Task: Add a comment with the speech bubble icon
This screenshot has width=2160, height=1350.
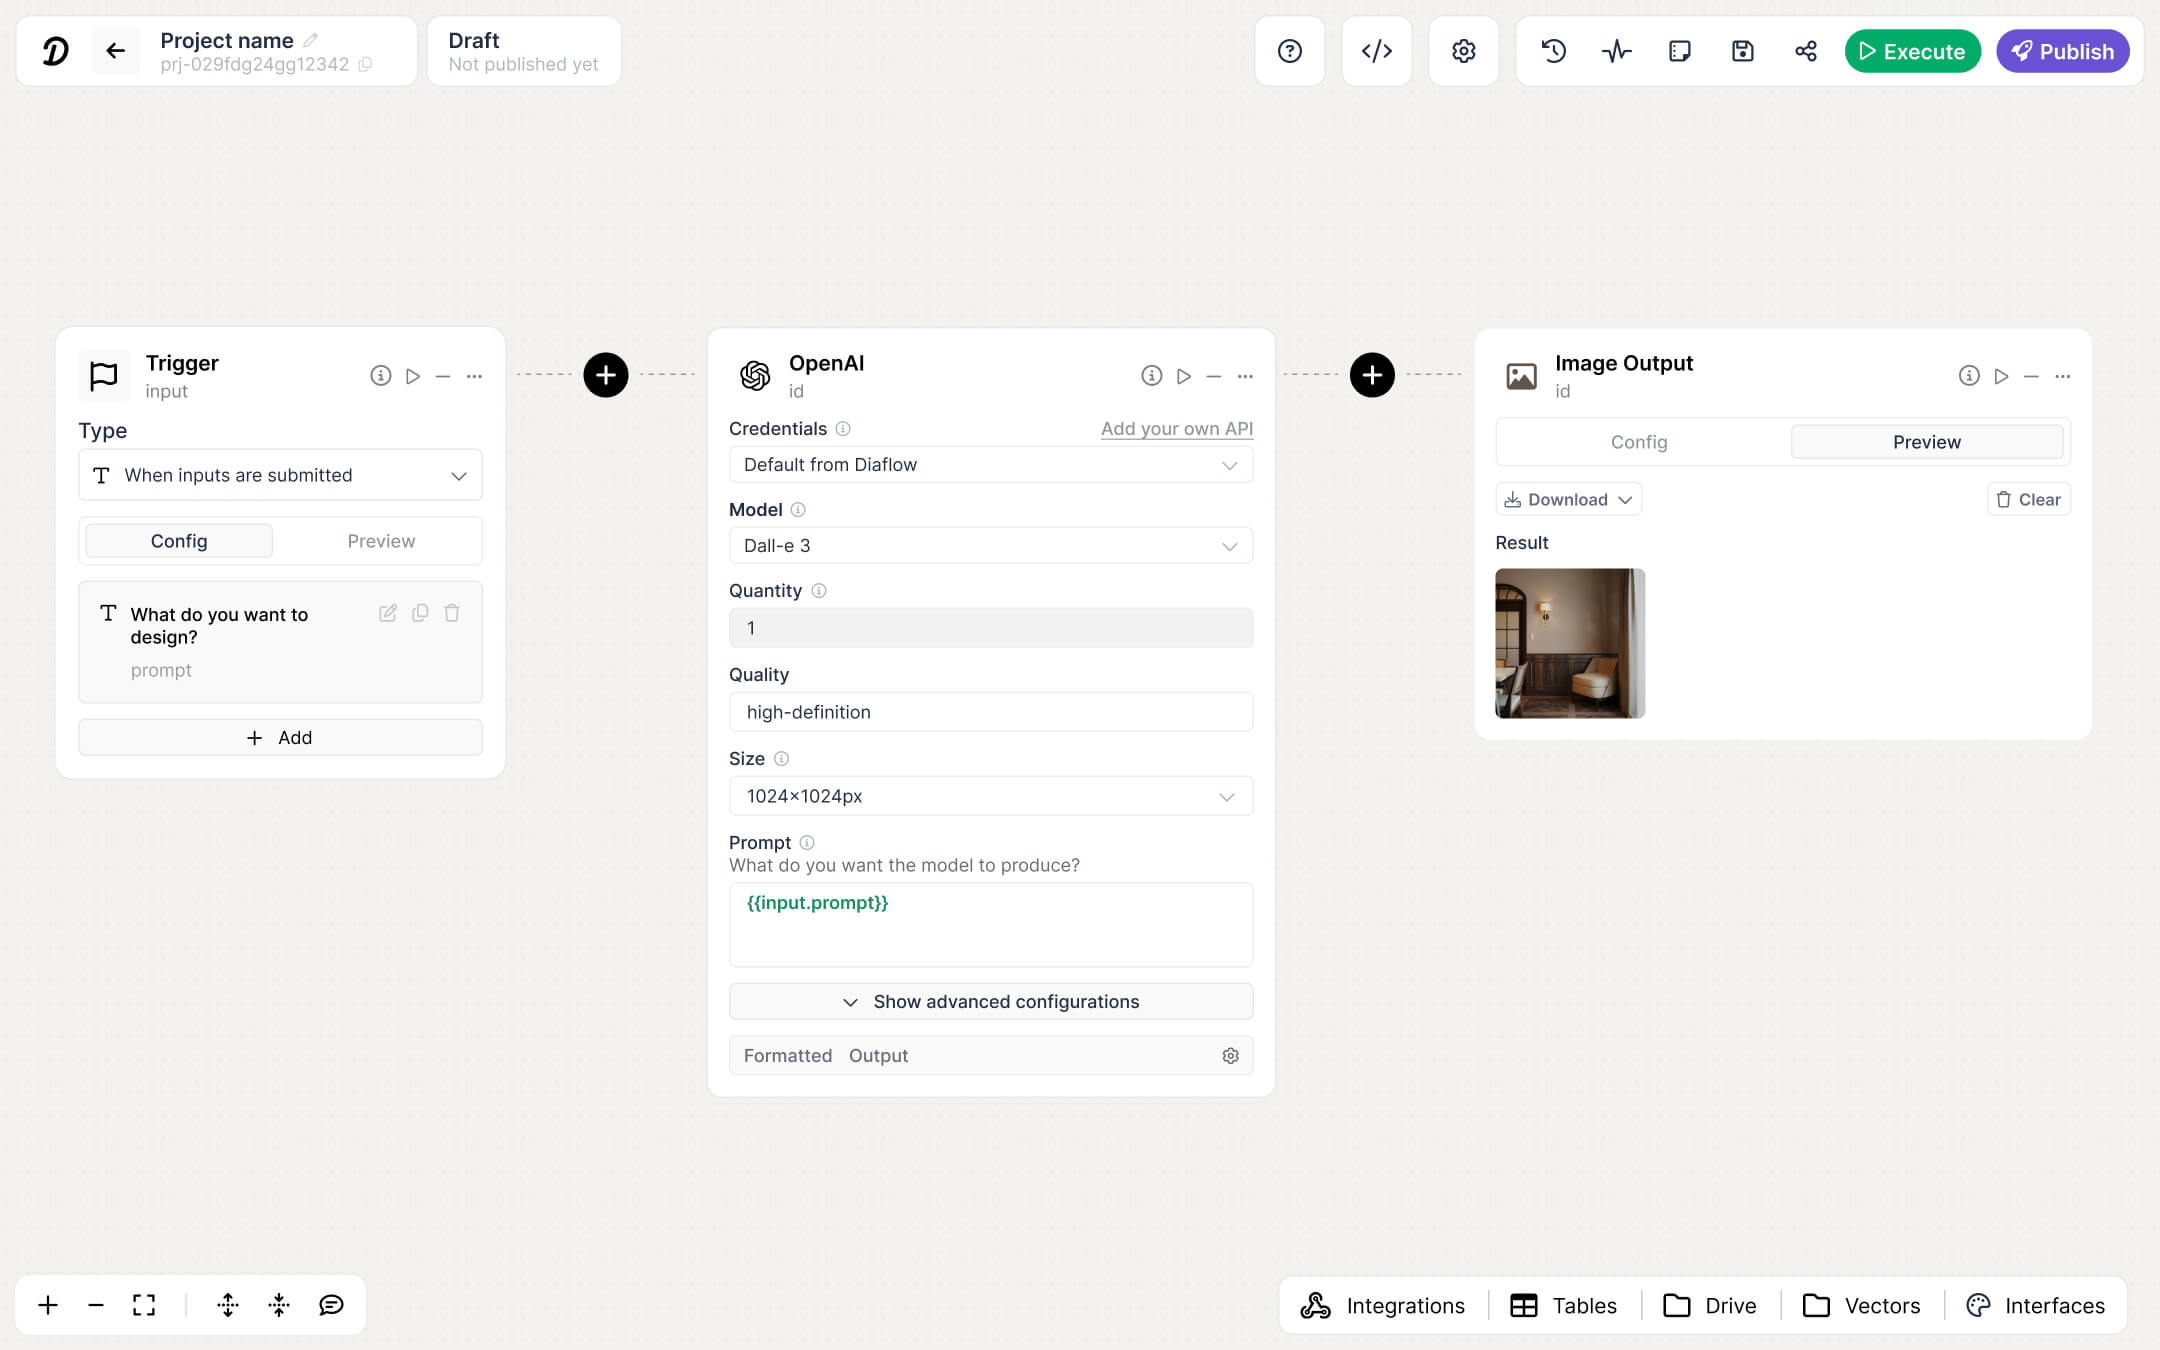Action: [331, 1304]
